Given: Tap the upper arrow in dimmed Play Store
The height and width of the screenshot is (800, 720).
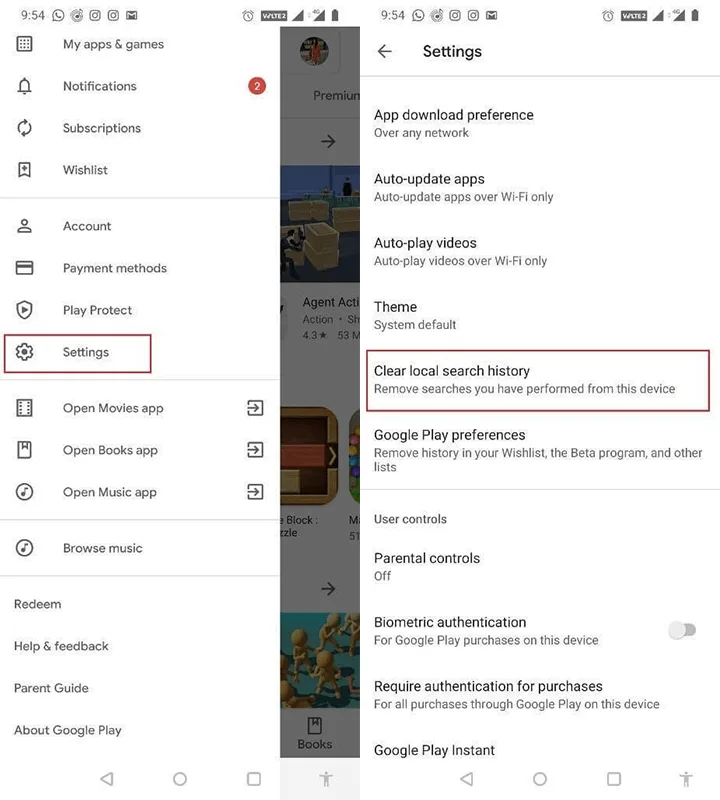Looking at the screenshot, I should (328, 141).
